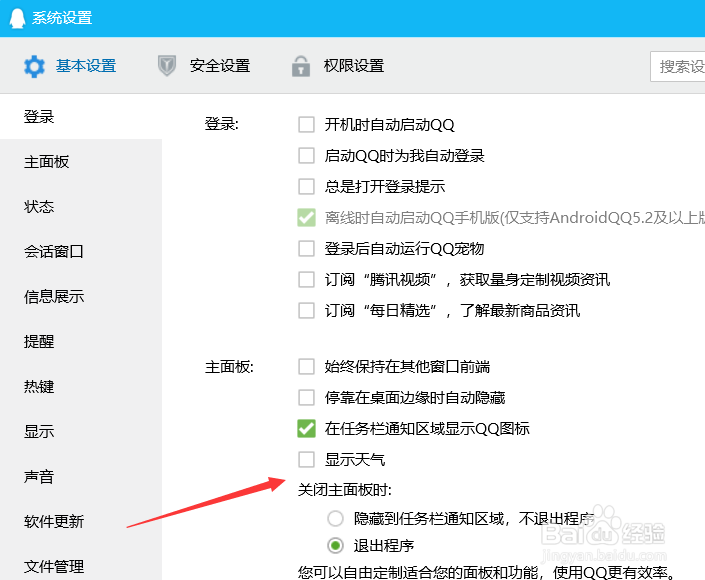The width and height of the screenshot is (705, 580).
Task: Open 会话窗口 sidebar section
Action: (x=81, y=252)
